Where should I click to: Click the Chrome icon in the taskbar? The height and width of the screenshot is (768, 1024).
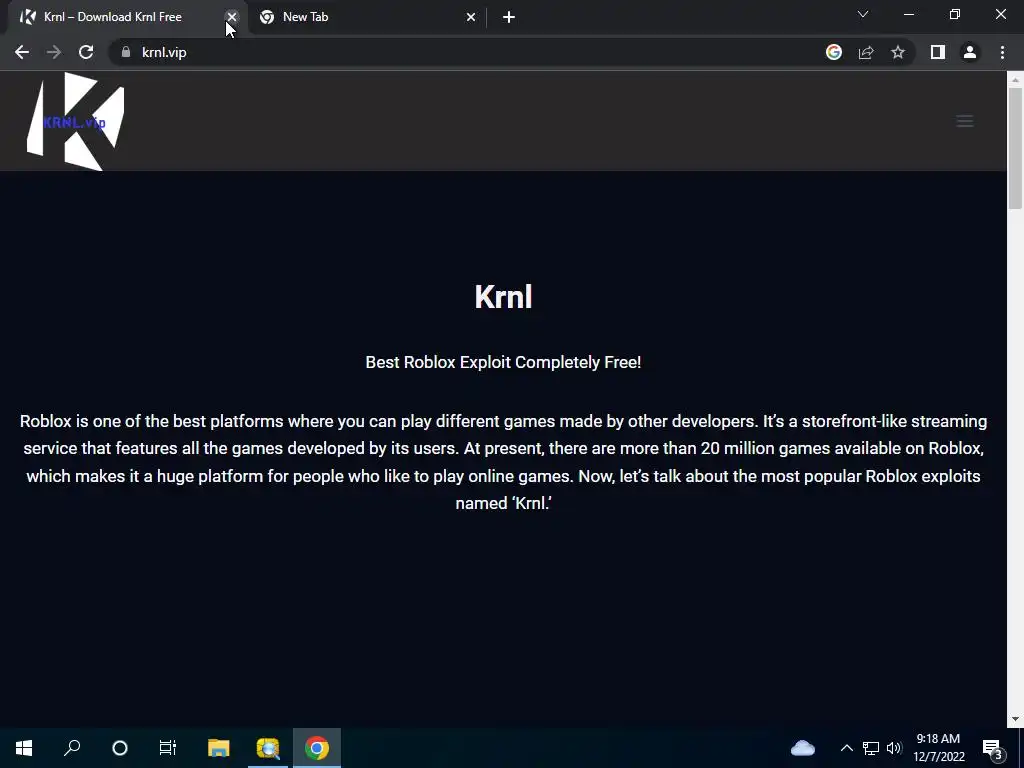317,748
